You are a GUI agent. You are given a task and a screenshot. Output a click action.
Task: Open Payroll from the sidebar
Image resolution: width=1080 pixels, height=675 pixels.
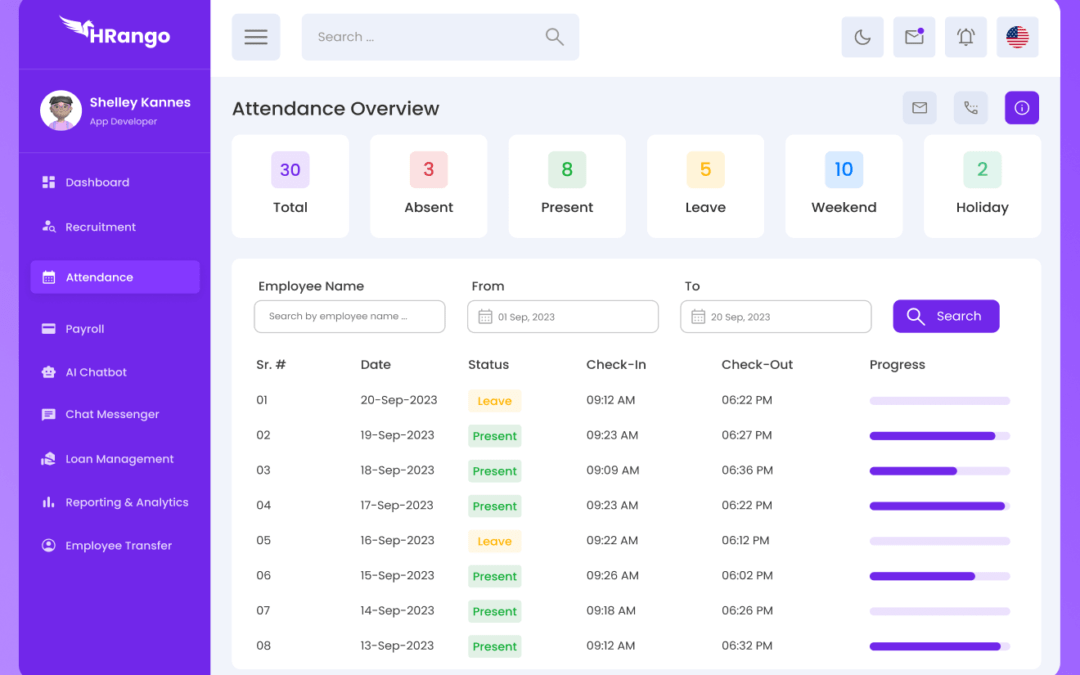click(85, 329)
